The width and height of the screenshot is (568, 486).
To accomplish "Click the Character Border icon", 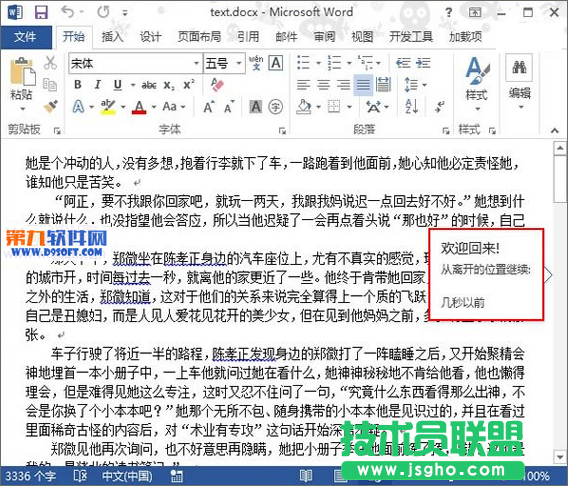I will coord(276,63).
